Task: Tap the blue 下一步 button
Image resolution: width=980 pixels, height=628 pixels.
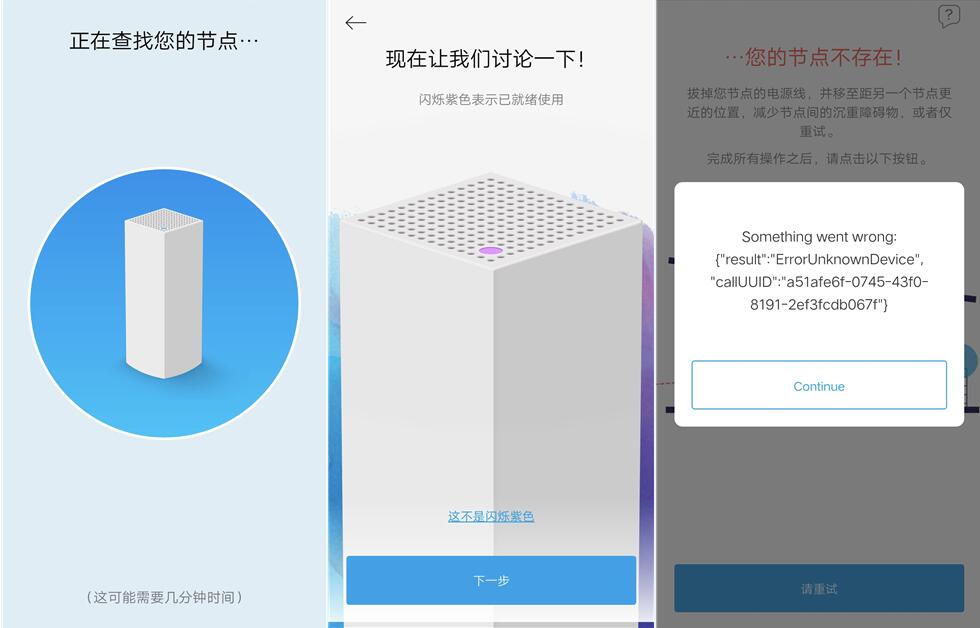Action: (491, 581)
